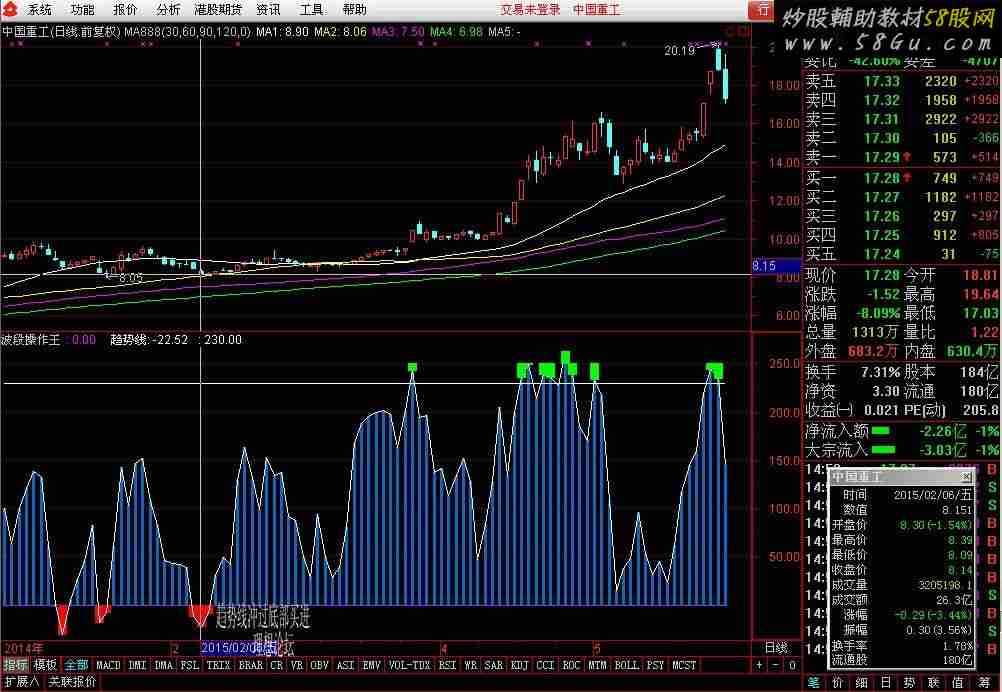Switch to the CCI indicator

click(545, 665)
